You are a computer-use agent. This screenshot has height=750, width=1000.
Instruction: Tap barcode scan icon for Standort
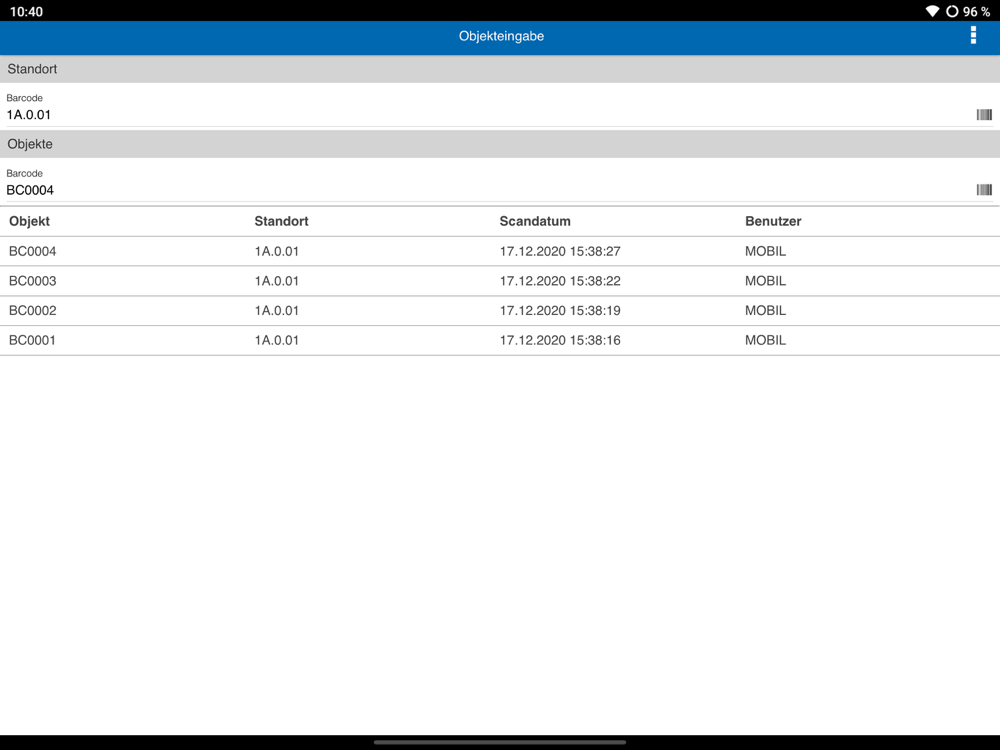tap(984, 115)
